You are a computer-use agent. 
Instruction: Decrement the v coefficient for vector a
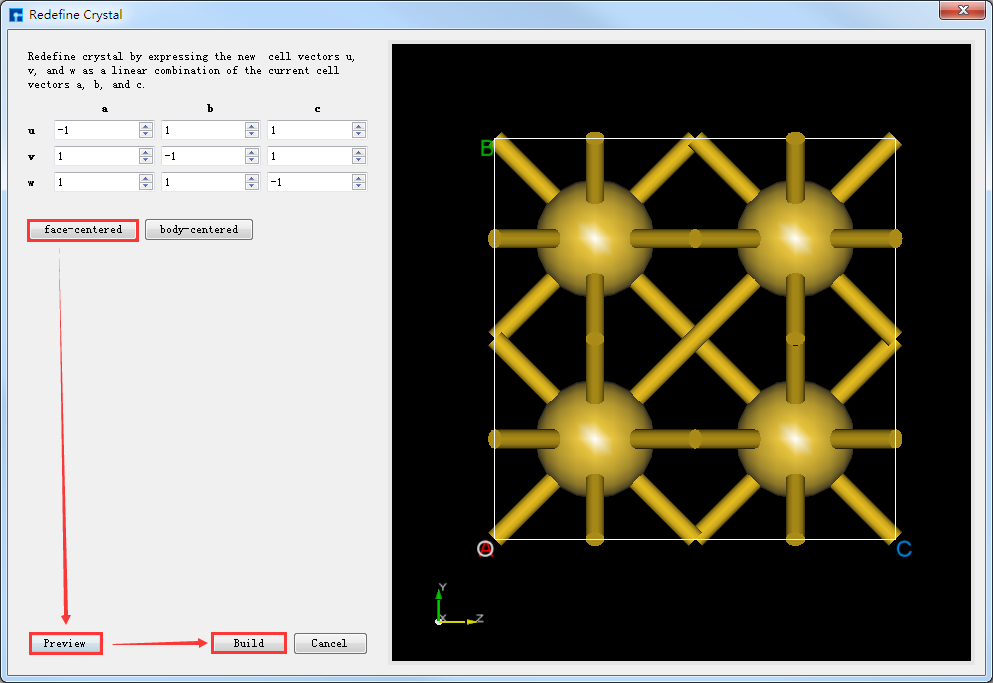coord(145,160)
